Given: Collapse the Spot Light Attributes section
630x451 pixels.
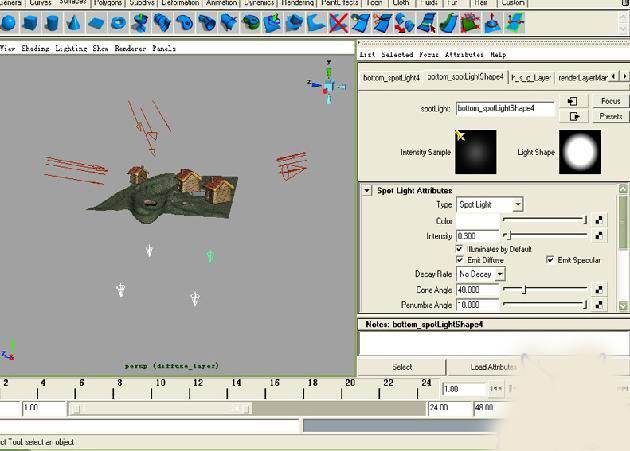Looking at the screenshot, I should coord(367,190).
